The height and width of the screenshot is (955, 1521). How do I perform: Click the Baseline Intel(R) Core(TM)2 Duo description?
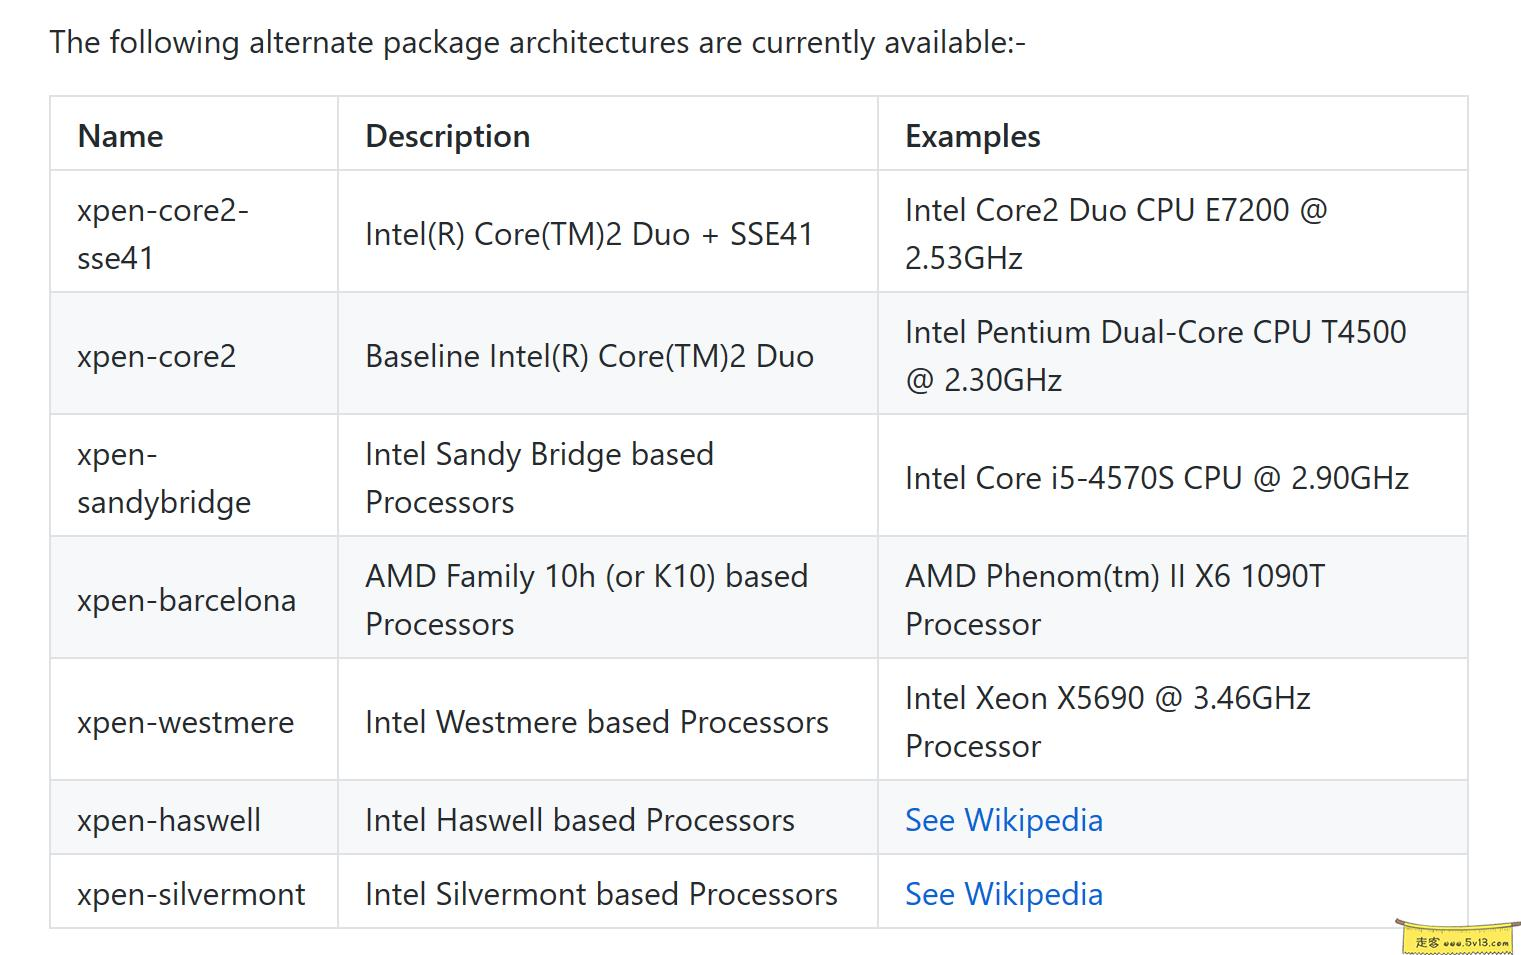click(x=589, y=356)
